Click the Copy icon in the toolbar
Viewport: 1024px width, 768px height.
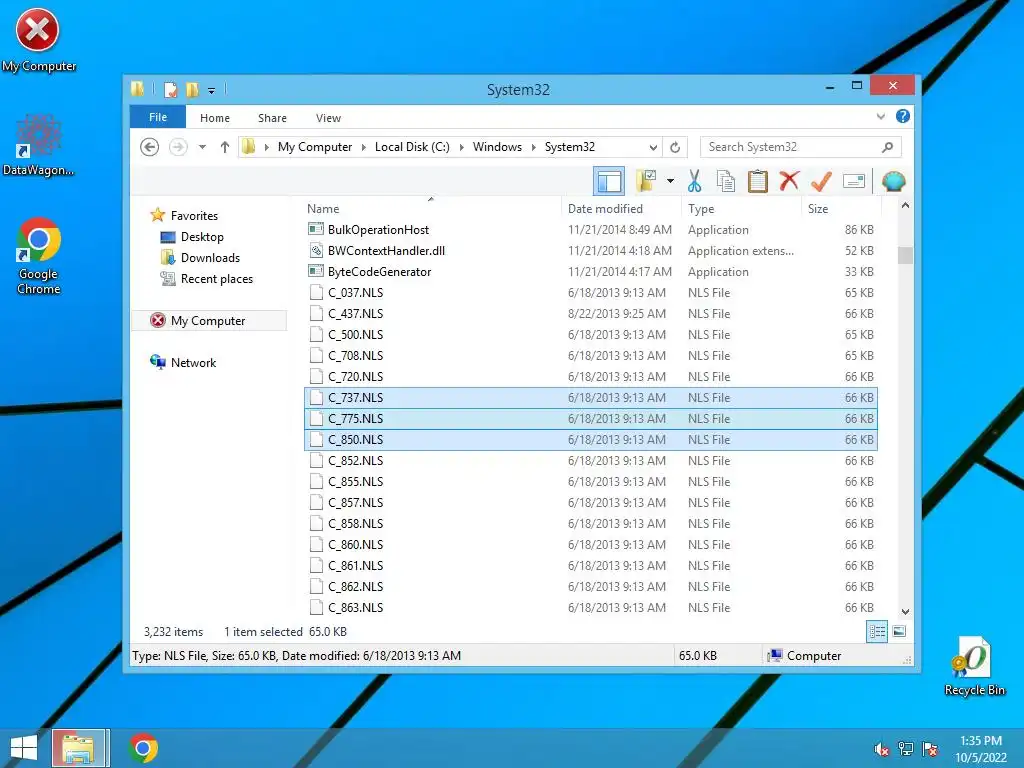(726, 181)
